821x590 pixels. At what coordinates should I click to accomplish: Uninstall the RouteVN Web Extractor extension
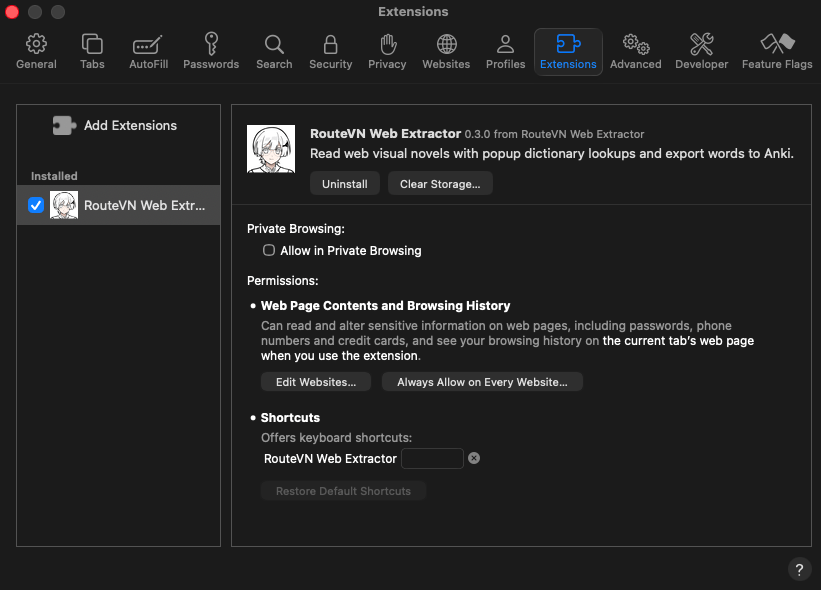coord(345,184)
